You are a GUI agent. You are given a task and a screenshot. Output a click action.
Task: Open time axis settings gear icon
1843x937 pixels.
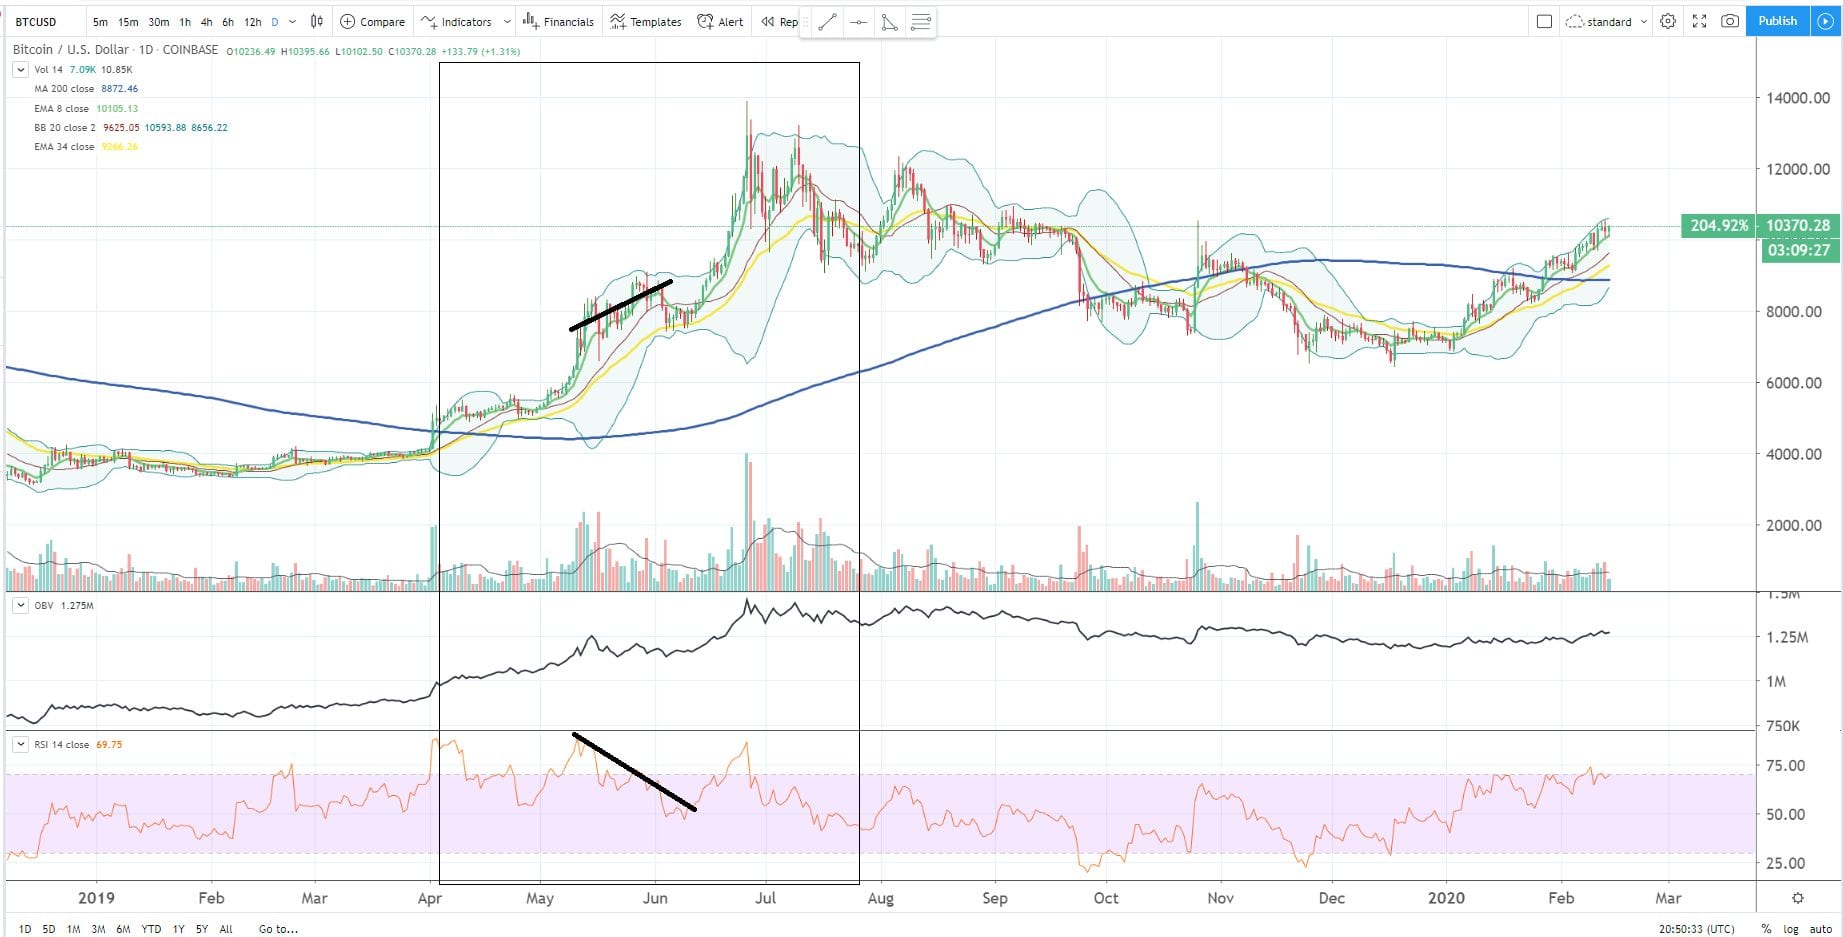click(x=1797, y=898)
